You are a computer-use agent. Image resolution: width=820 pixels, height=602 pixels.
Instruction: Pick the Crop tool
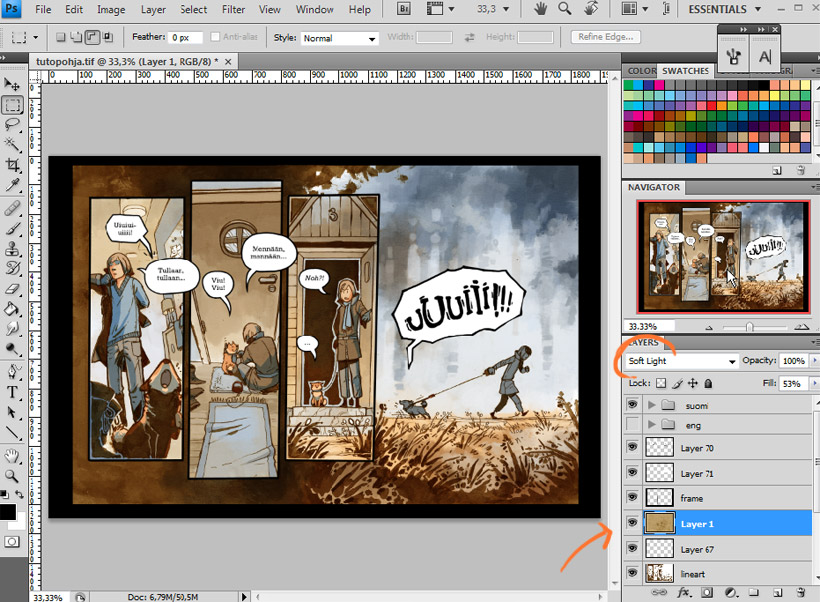pyautogui.click(x=13, y=165)
